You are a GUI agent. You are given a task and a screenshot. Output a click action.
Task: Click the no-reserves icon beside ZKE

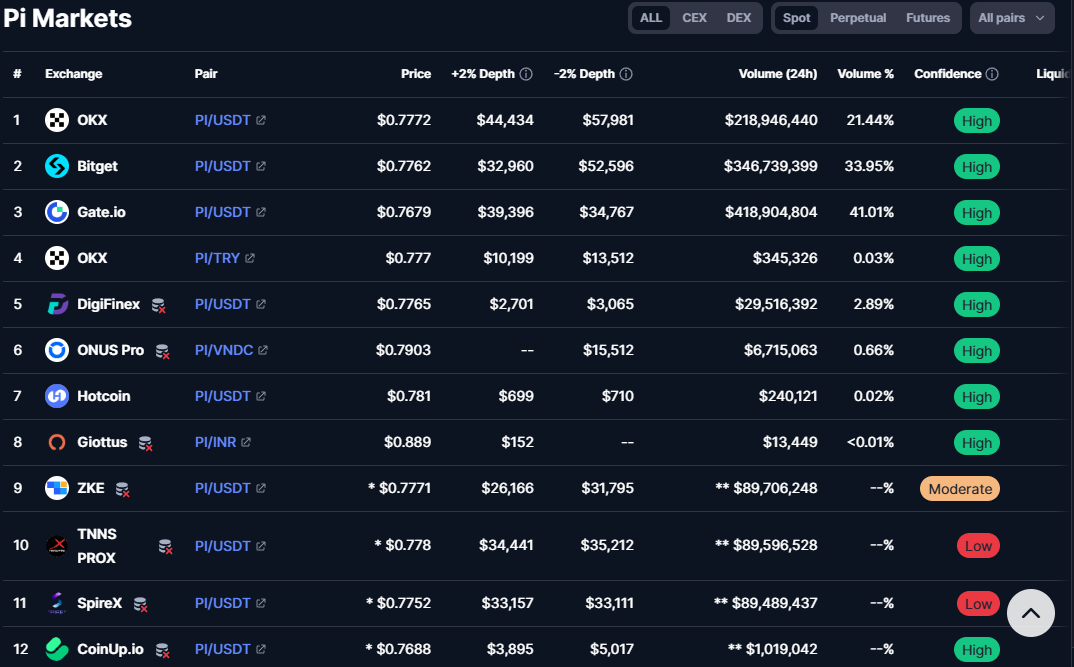(x=123, y=490)
